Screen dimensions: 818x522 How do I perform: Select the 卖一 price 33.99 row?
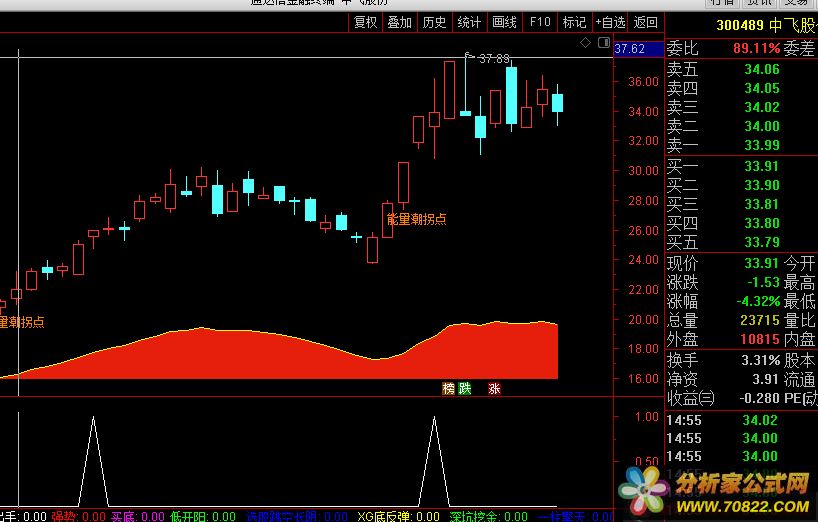point(740,145)
